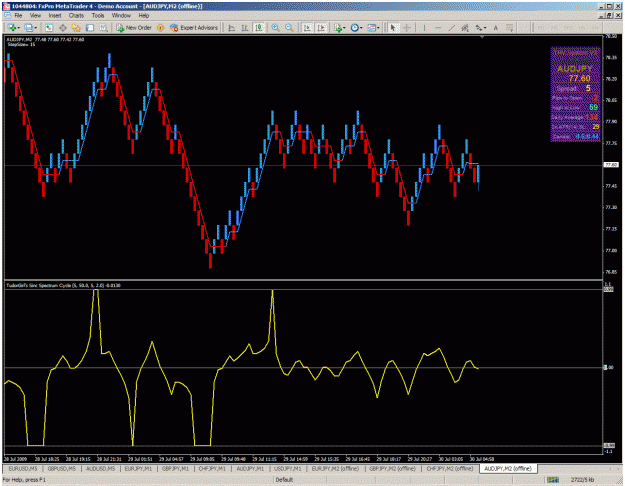Image resolution: width=625 pixels, height=486 pixels.
Task: Open the File menu
Action: pos(18,16)
